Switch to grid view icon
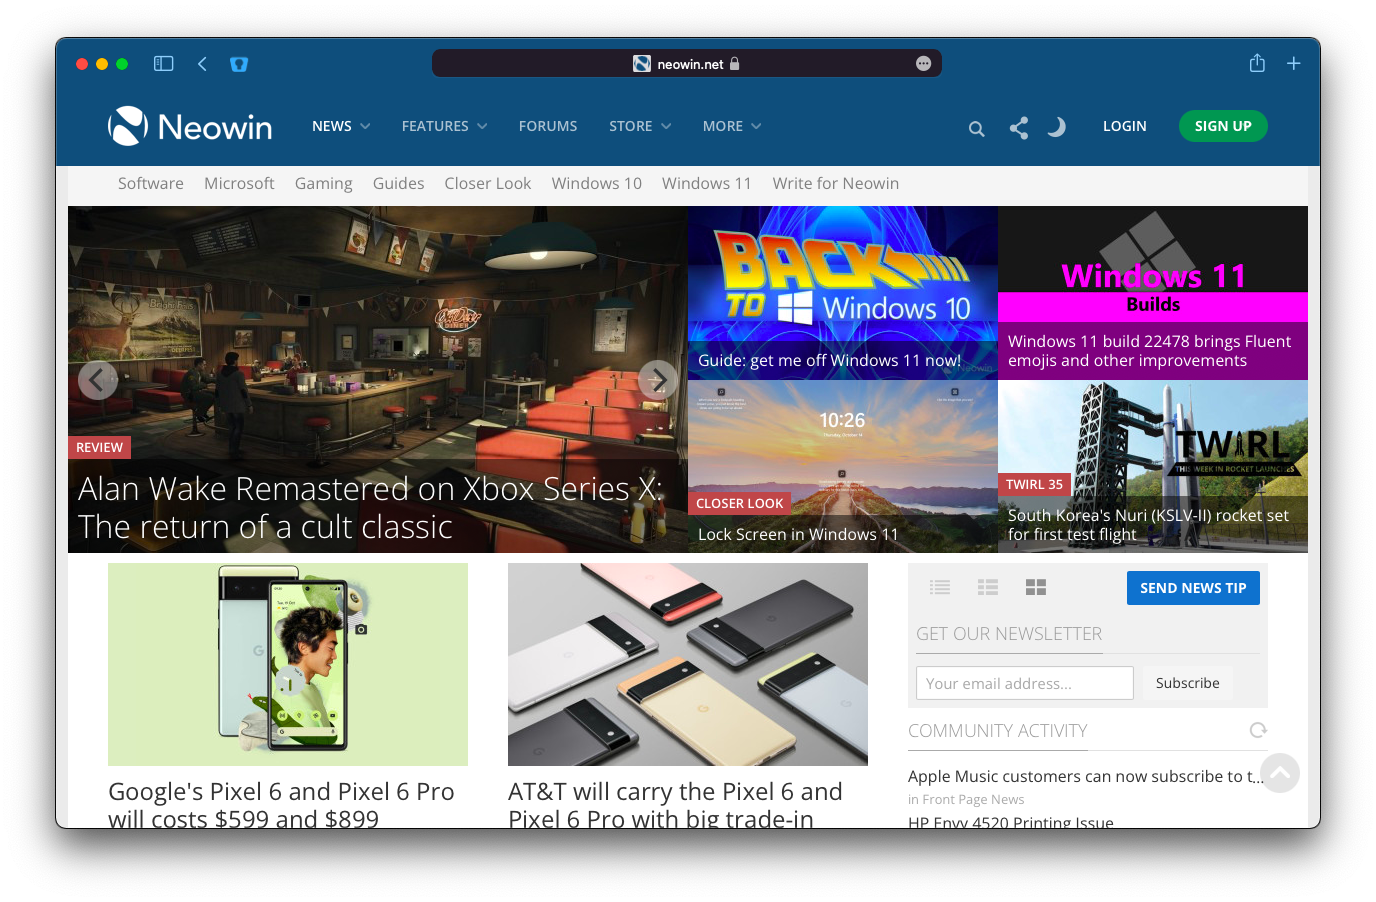 (x=1036, y=587)
